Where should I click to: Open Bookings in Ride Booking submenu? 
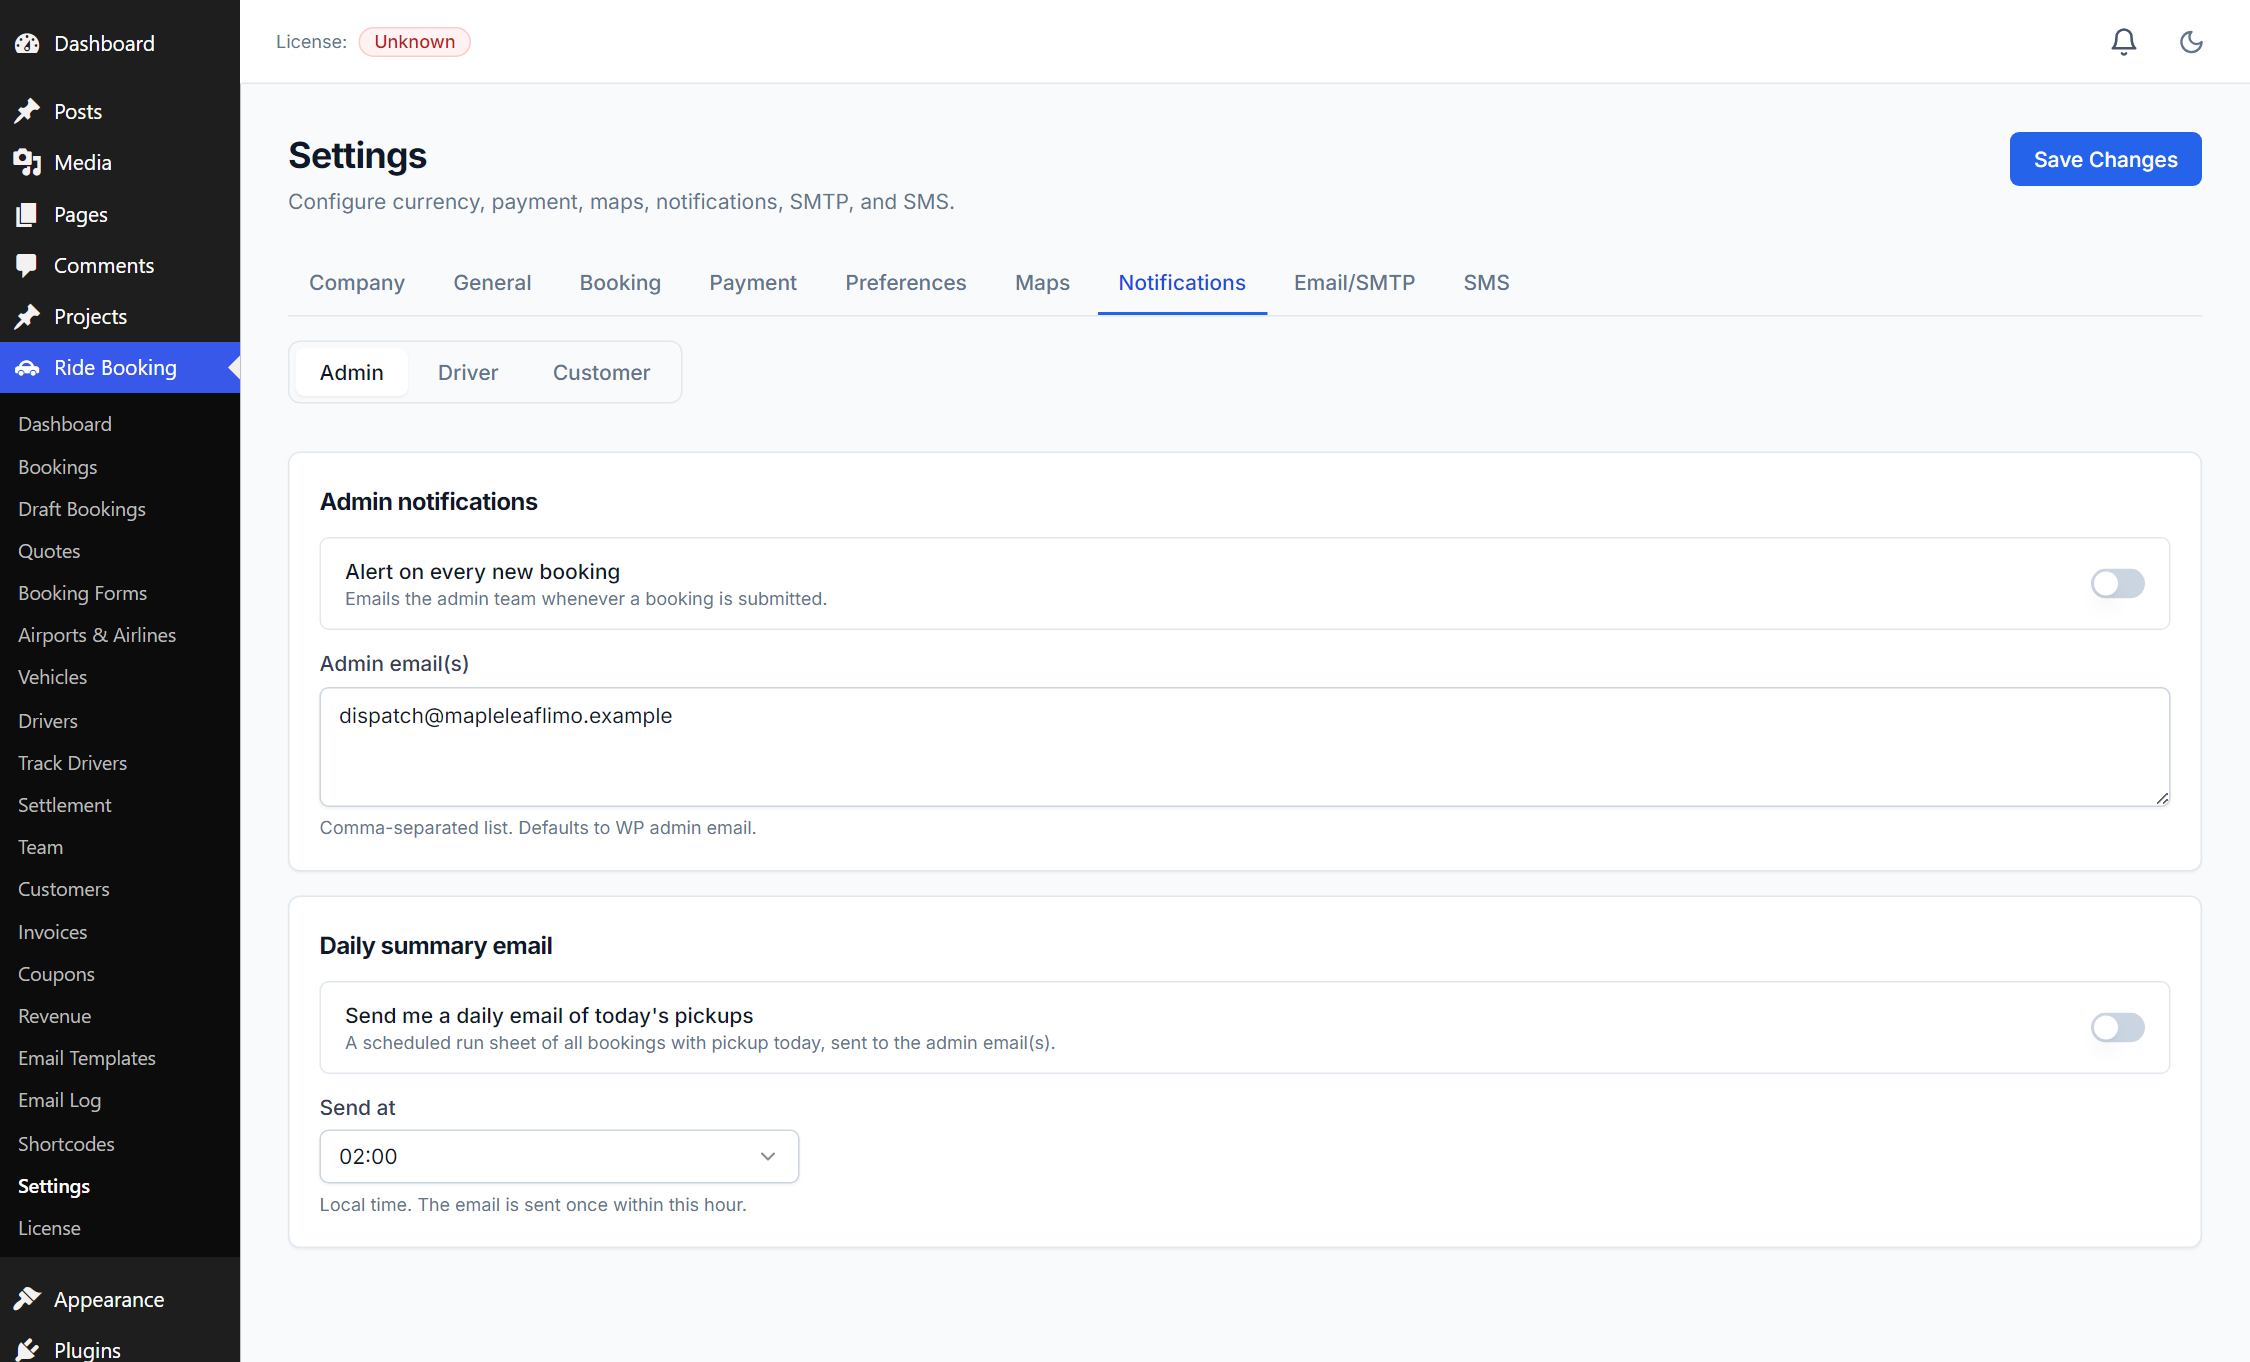pyautogui.click(x=58, y=467)
